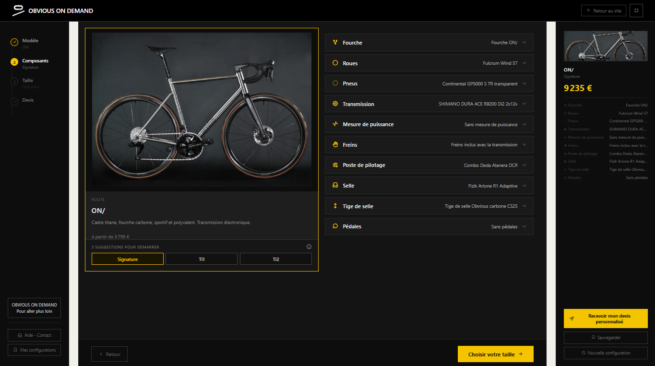Click the 9235 € total price
The width and height of the screenshot is (655, 366).
click(578, 88)
